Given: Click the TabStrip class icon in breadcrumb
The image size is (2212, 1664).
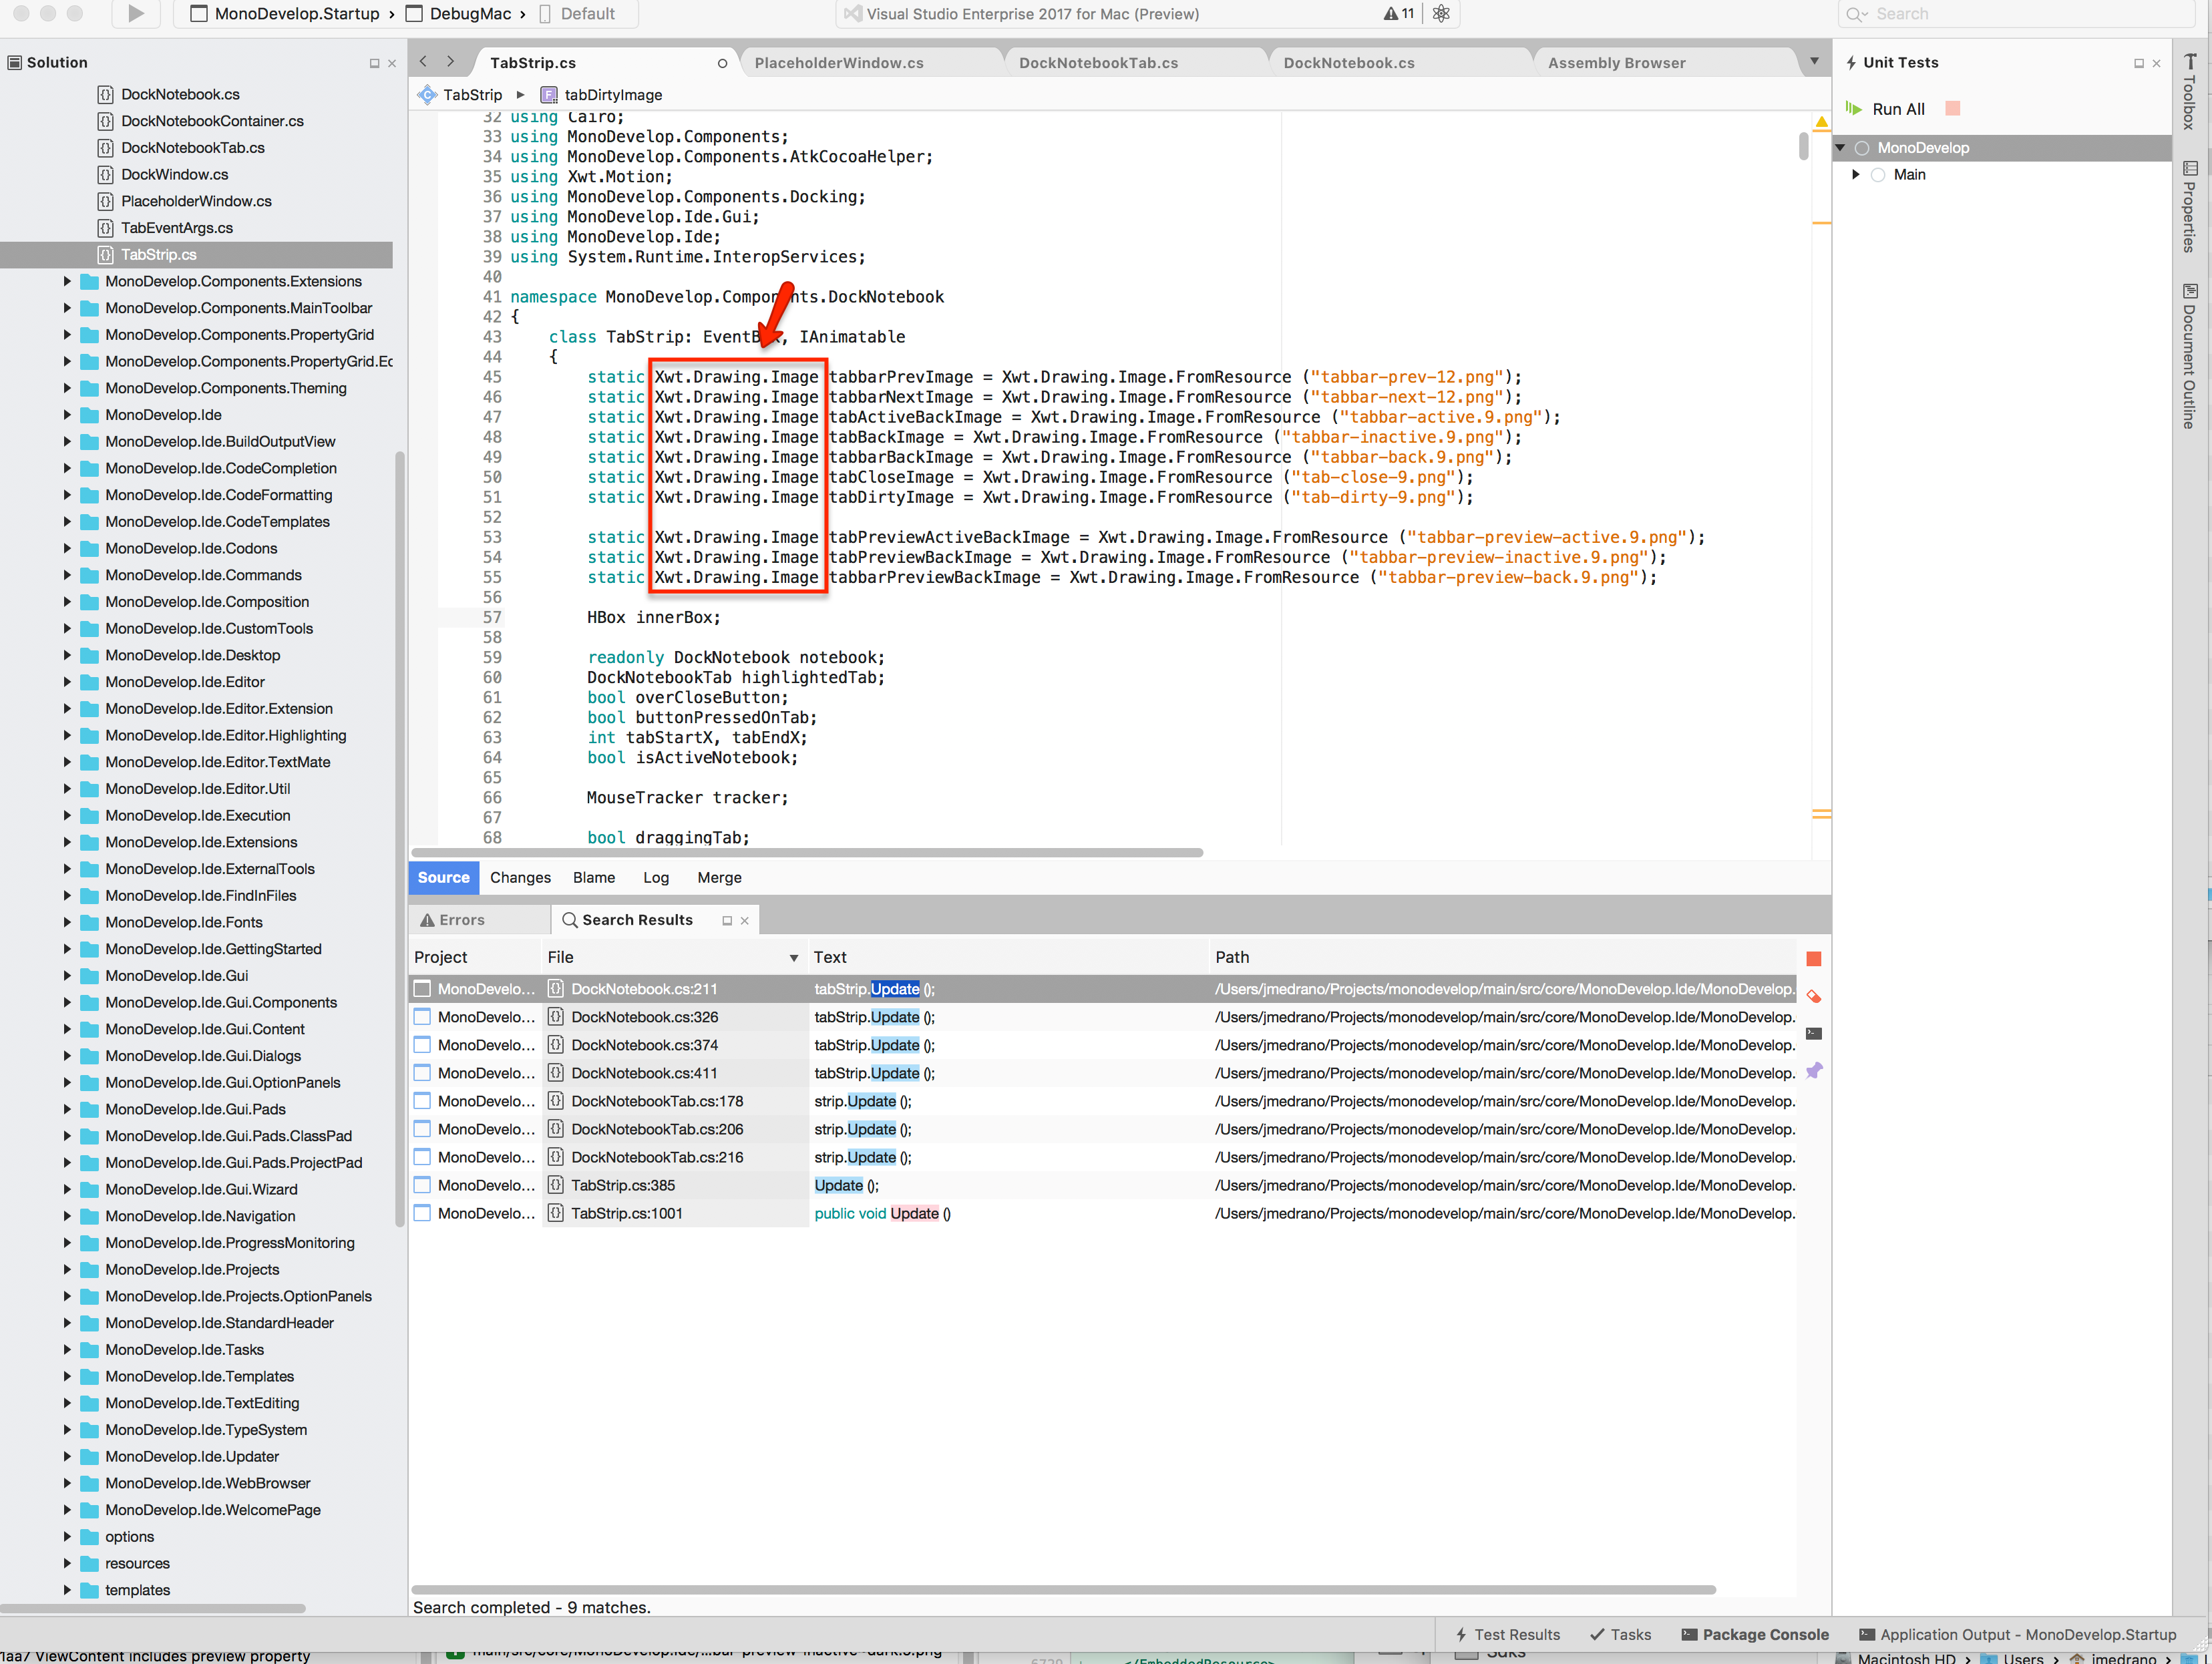Looking at the screenshot, I should (x=427, y=95).
